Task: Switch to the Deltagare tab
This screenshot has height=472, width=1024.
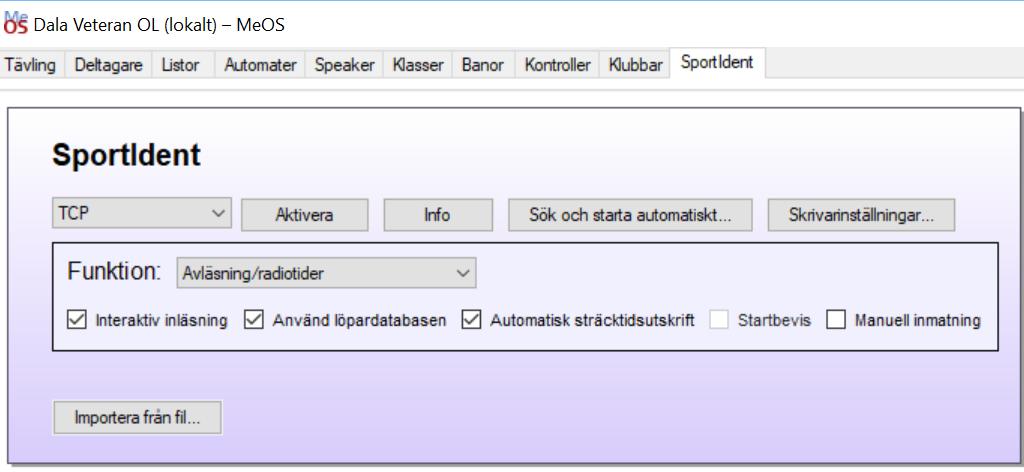Action: (108, 65)
